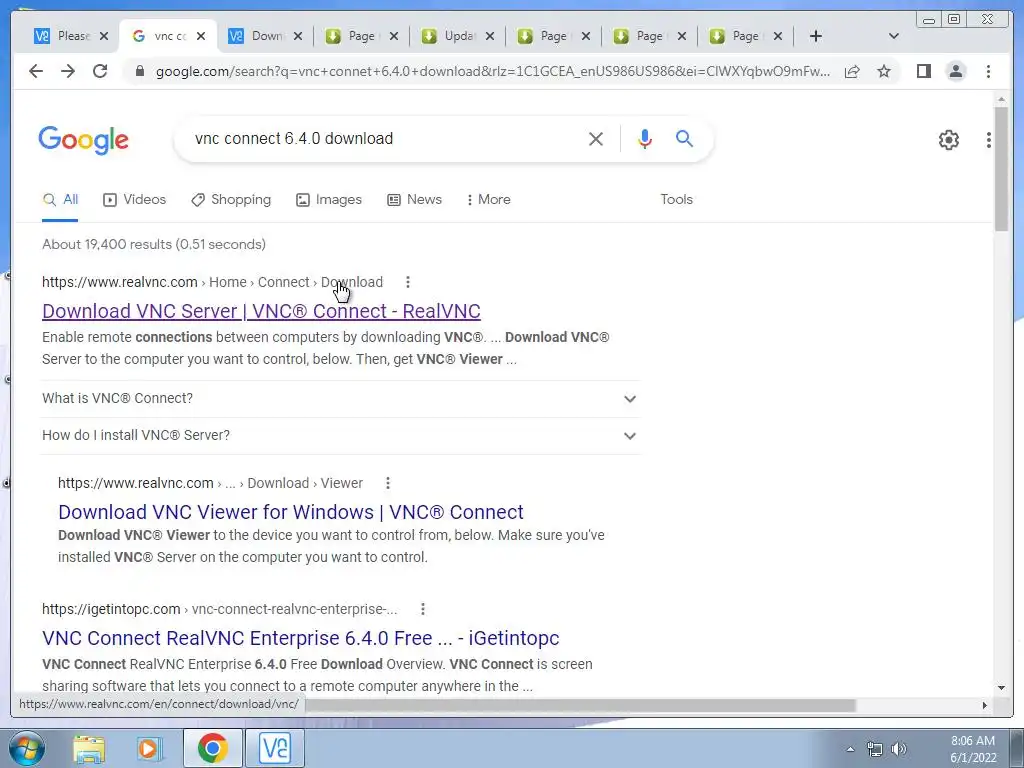Close the 'Down' VNC tab
The width and height of the screenshot is (1024, 768).
coord(298,36)
